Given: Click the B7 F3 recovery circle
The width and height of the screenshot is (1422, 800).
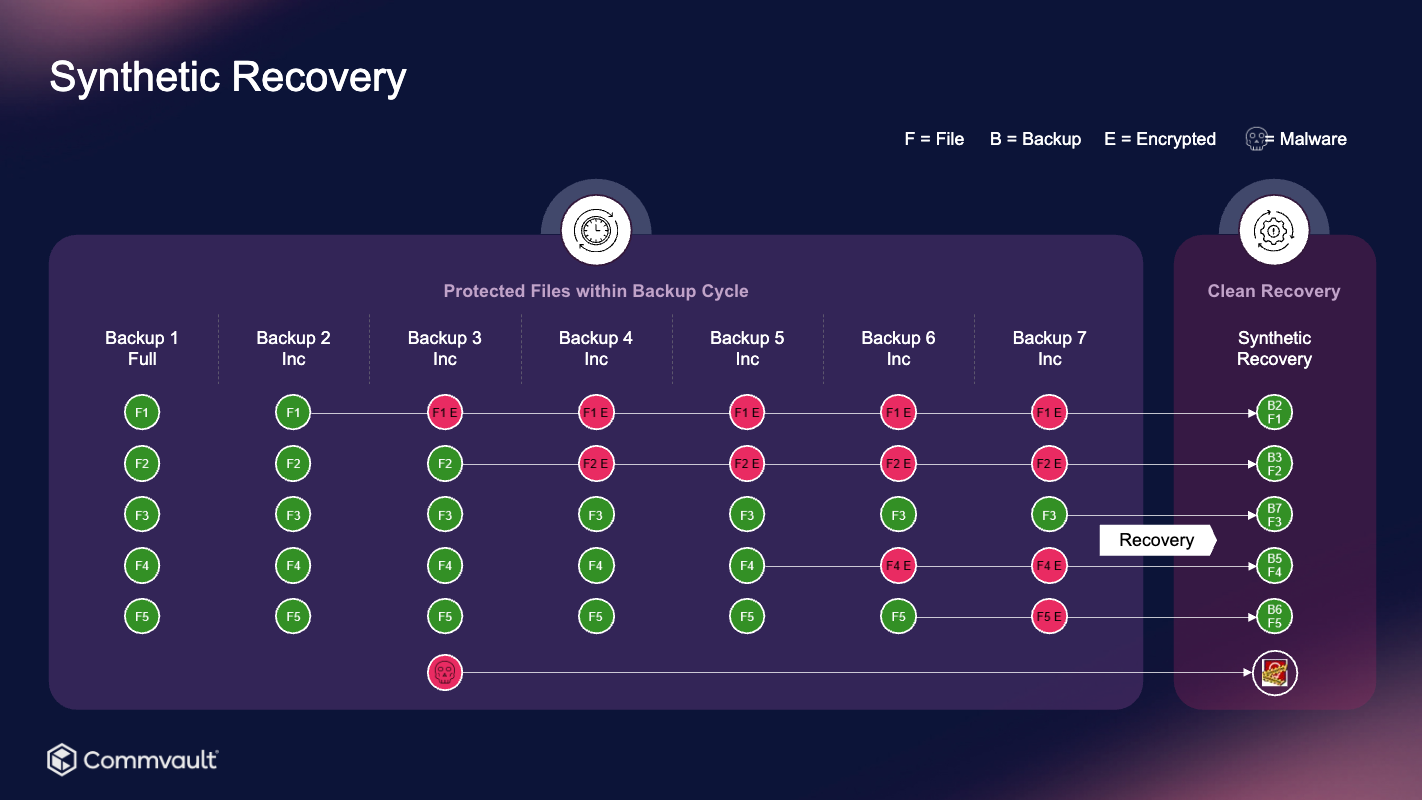Looking at the screenshot, I should click(x=1275, y=515).
